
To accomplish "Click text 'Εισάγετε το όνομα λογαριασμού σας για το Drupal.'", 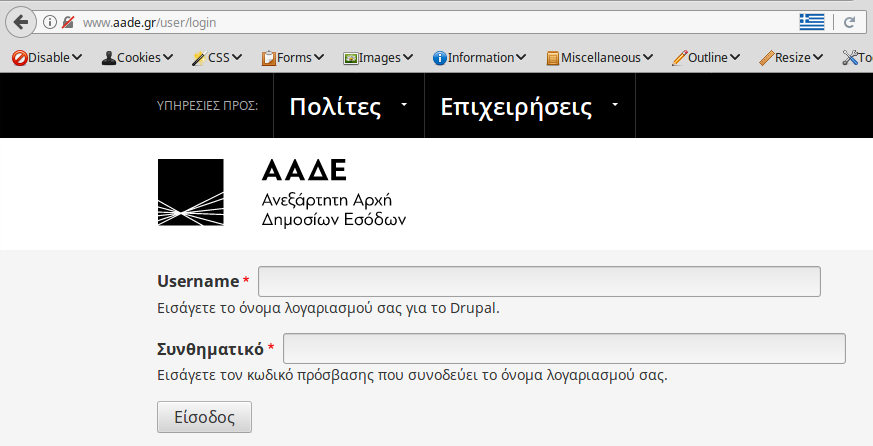I will click(328, 308).
